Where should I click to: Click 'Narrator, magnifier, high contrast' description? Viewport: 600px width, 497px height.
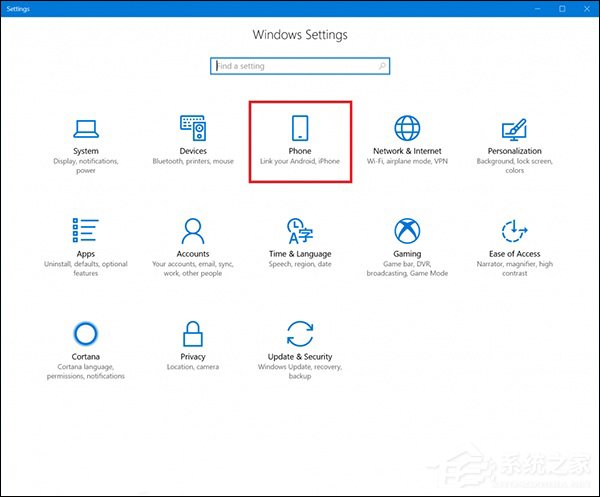pos(514,269)
